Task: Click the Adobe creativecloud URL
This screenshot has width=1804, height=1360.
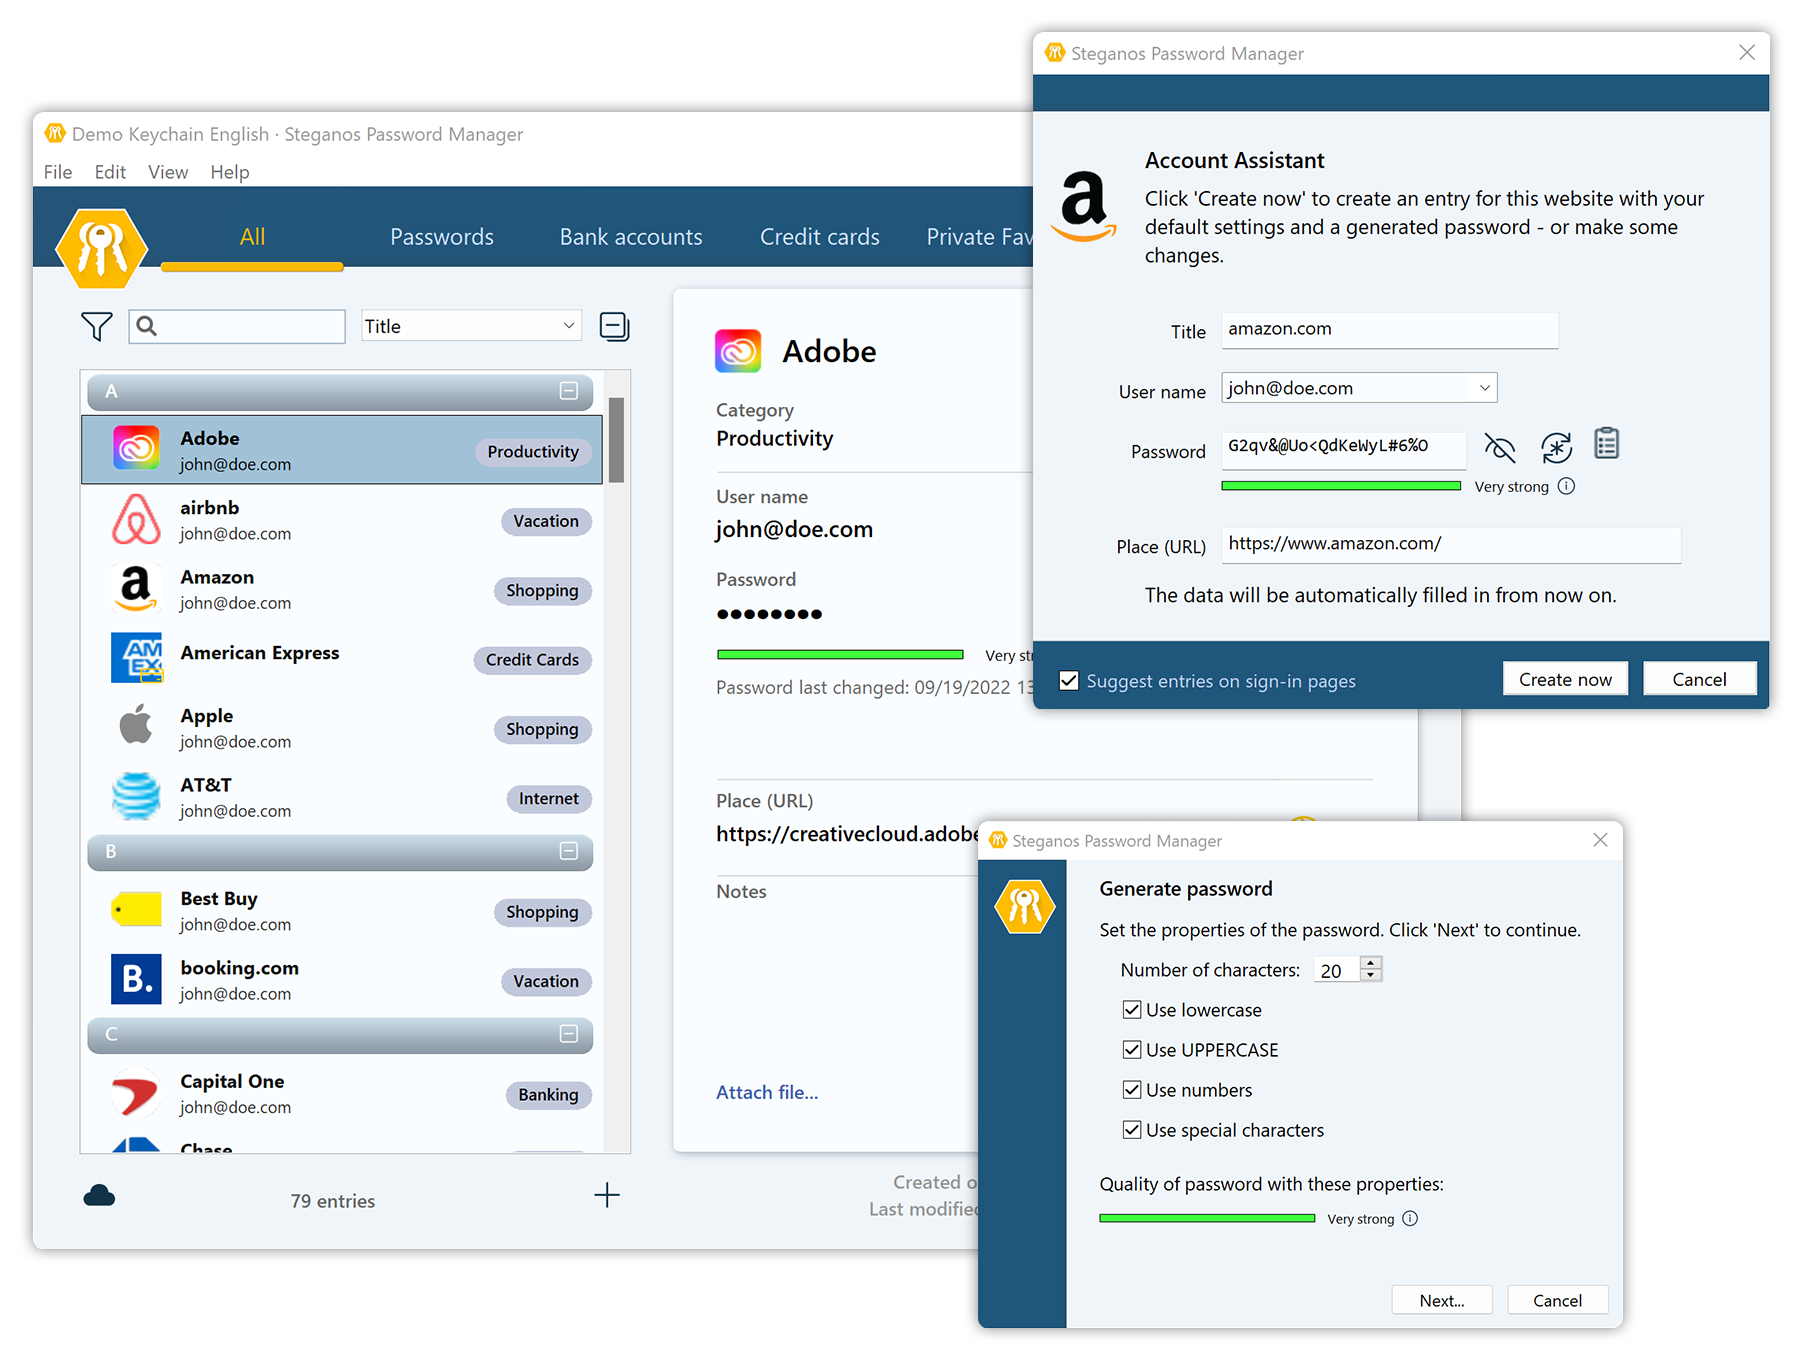Action: 848,834
